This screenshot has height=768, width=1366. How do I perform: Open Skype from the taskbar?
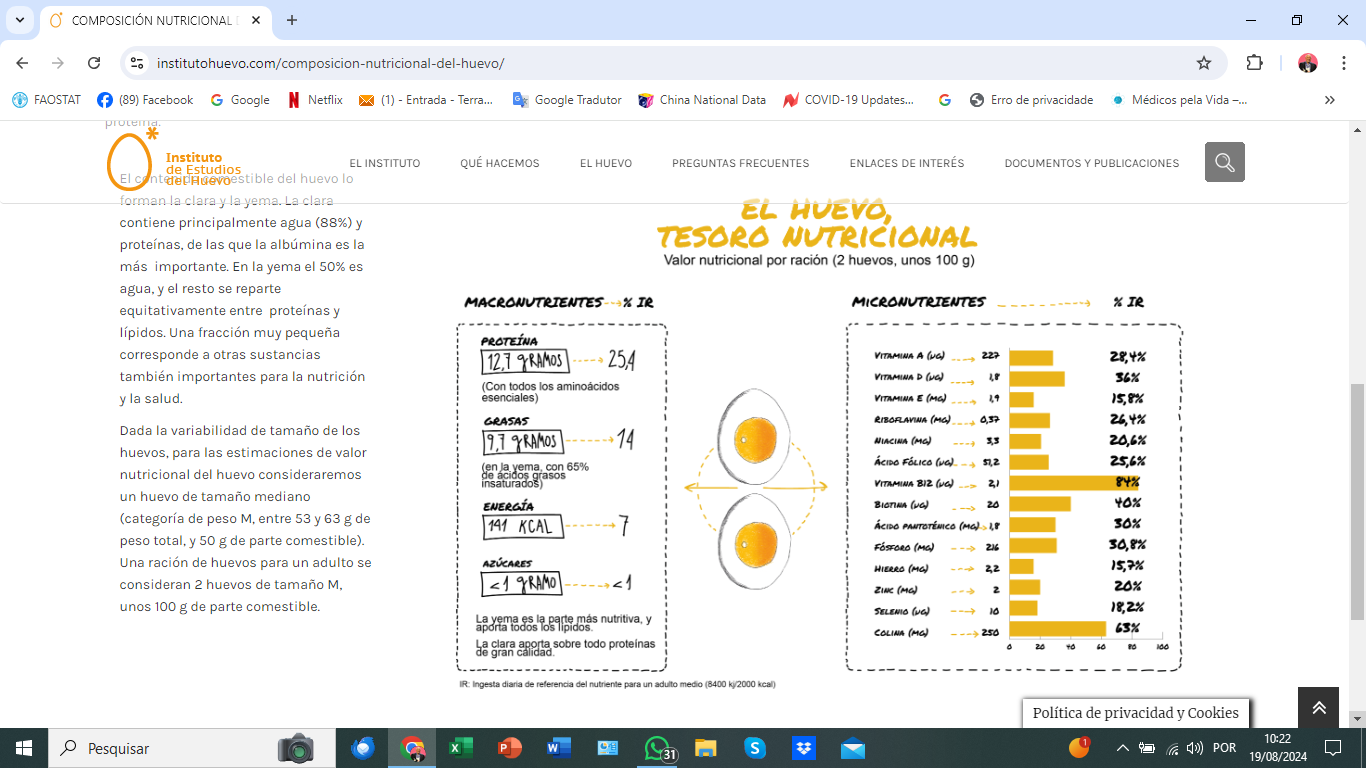pyautogui.click(x=755, y=748)
